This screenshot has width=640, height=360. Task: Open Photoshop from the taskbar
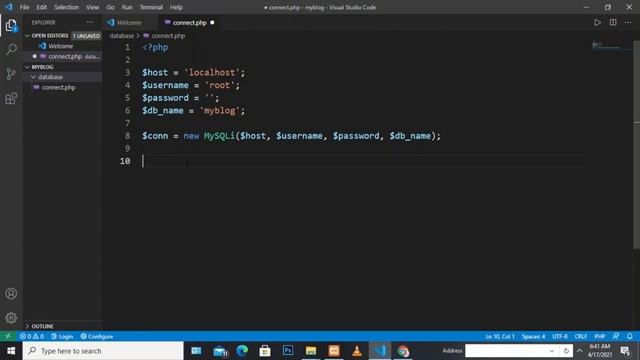coord(288,351)
